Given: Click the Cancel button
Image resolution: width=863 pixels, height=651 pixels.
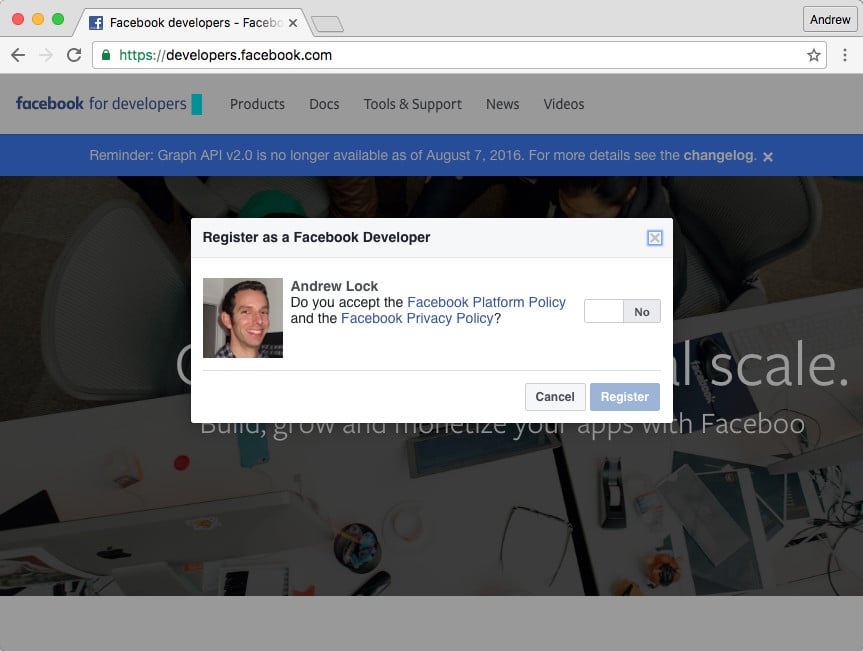Looking at the screenshot, I should (555, 397).
